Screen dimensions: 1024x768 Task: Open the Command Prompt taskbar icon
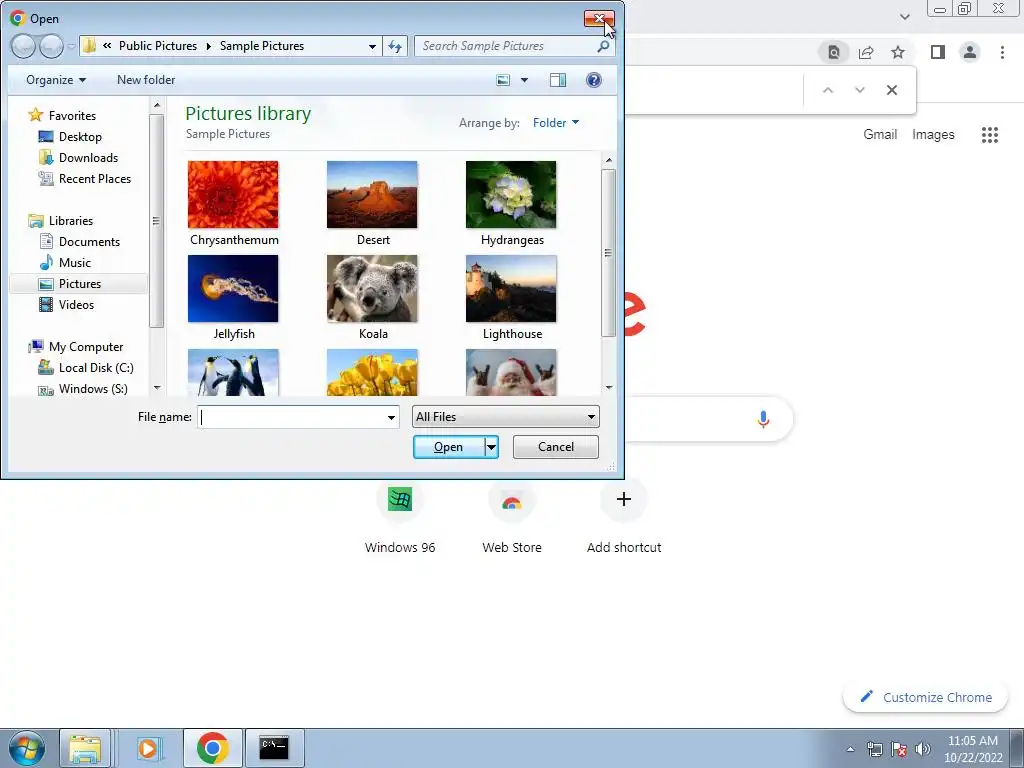[274, 748]
